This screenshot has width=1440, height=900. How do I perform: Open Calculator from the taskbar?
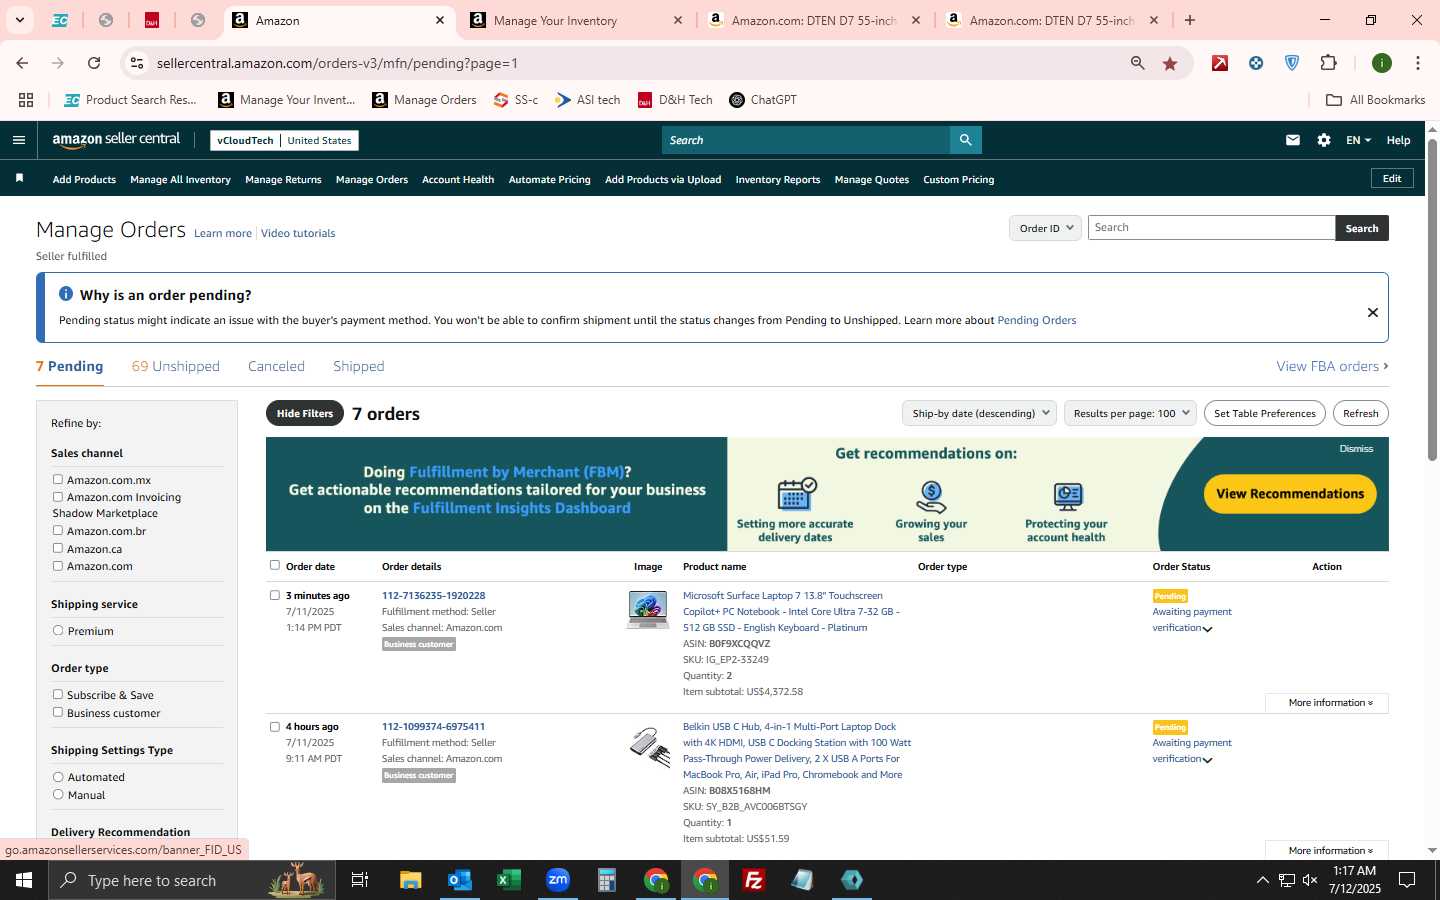[x=606, y=880]
